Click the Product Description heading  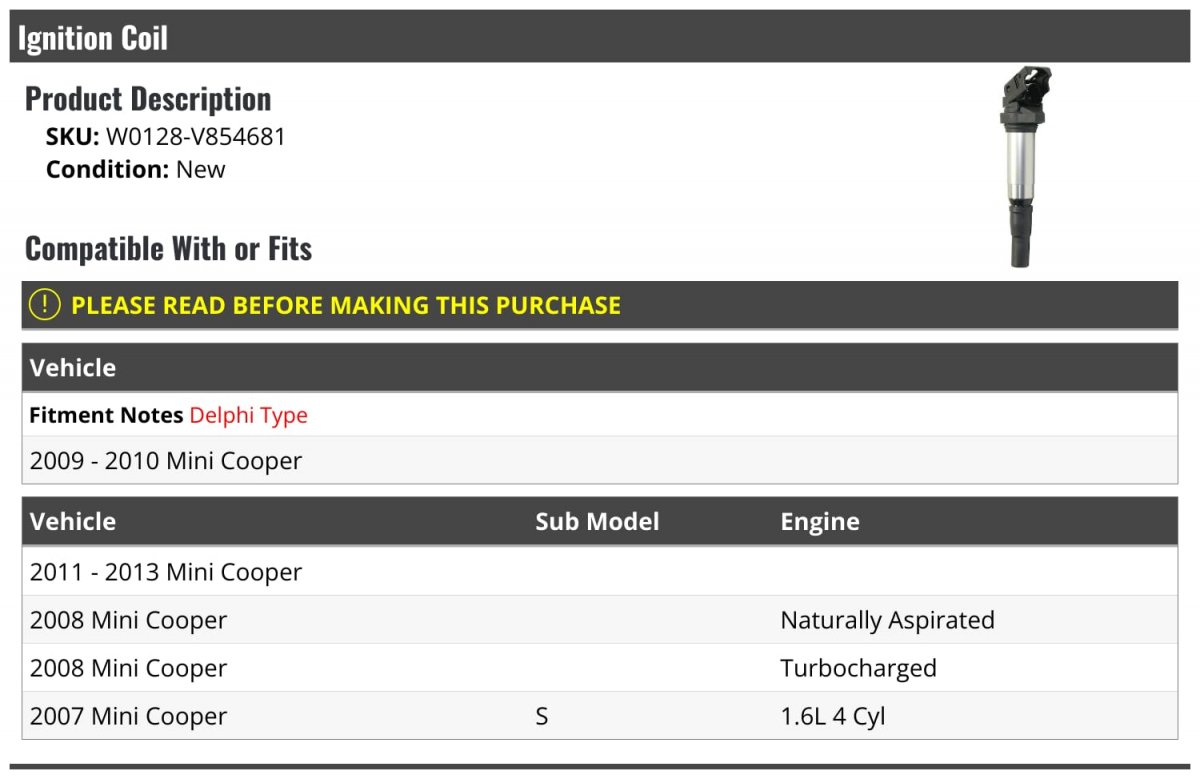click(148, 99)
